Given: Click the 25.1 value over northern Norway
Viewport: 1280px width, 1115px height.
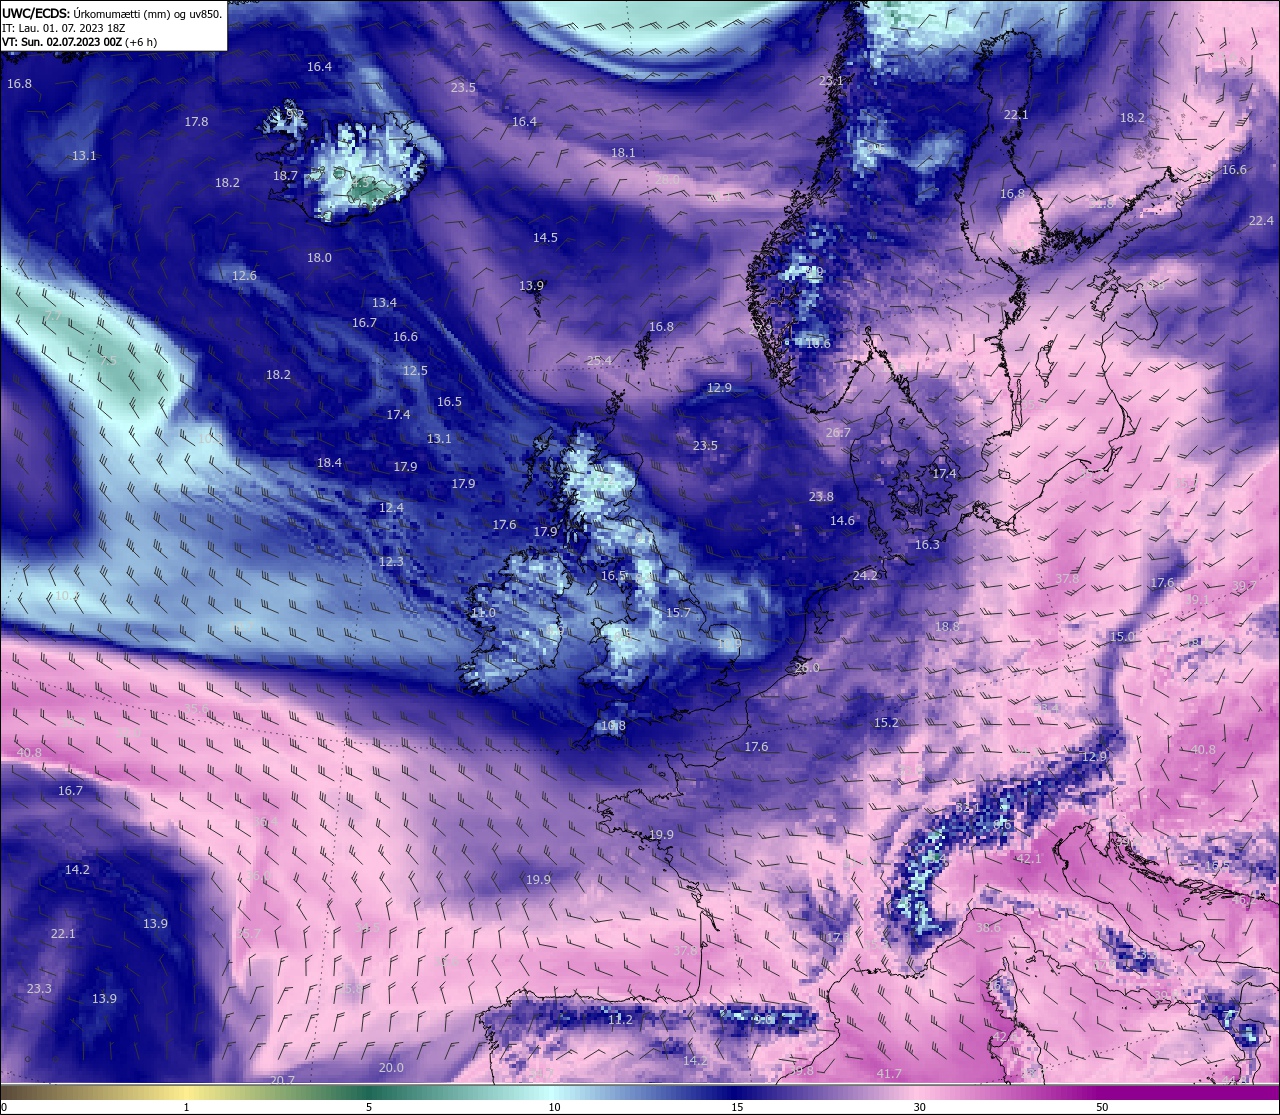Looking at the screenshot, I should (x=831, y=81).
